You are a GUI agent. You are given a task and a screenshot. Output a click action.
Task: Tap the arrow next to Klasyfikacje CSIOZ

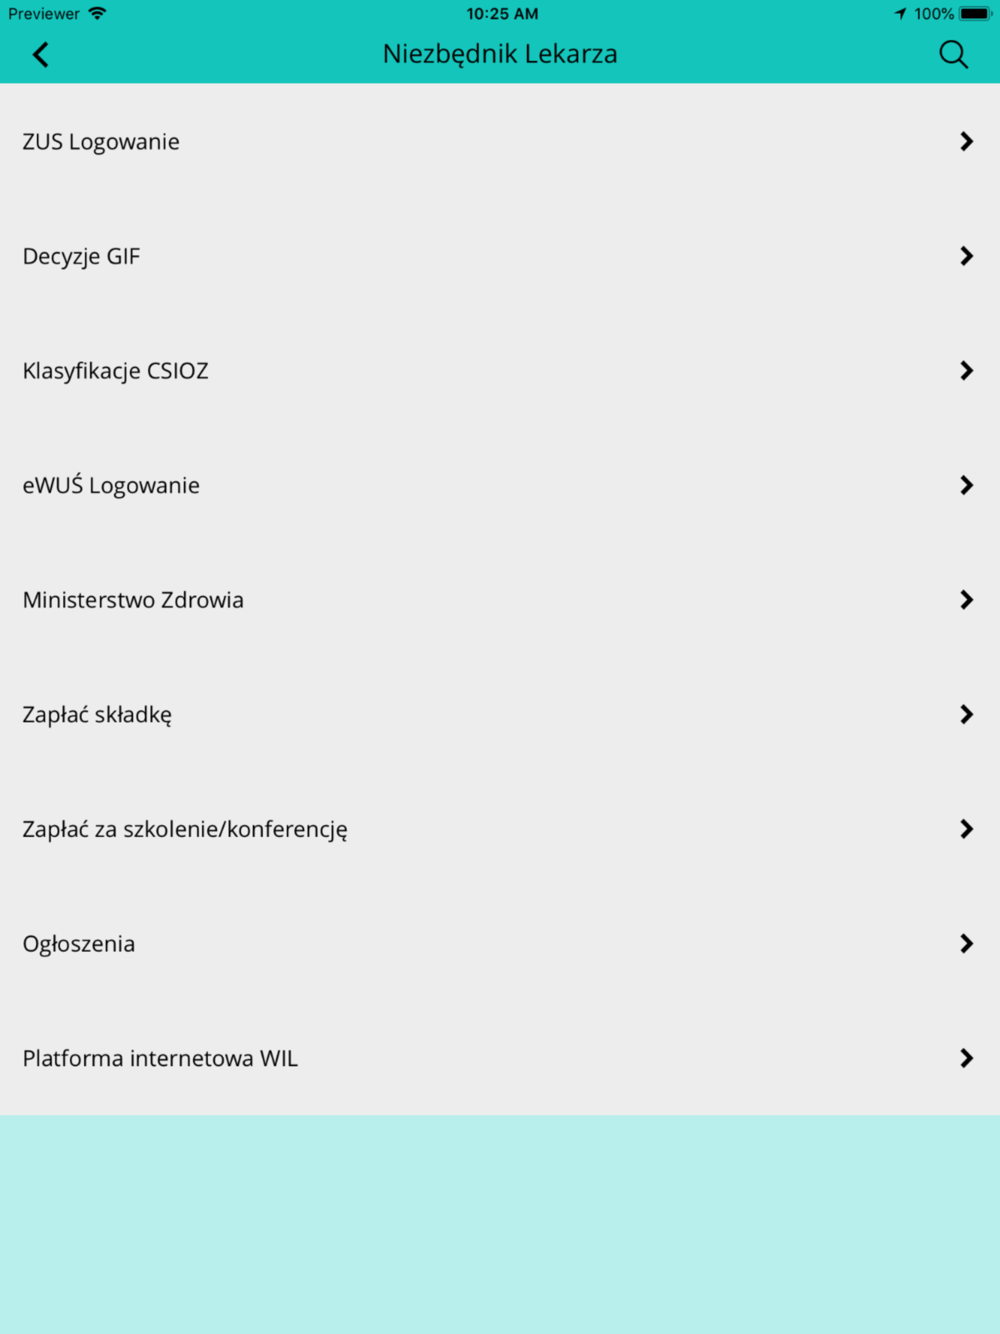point(966,371)
